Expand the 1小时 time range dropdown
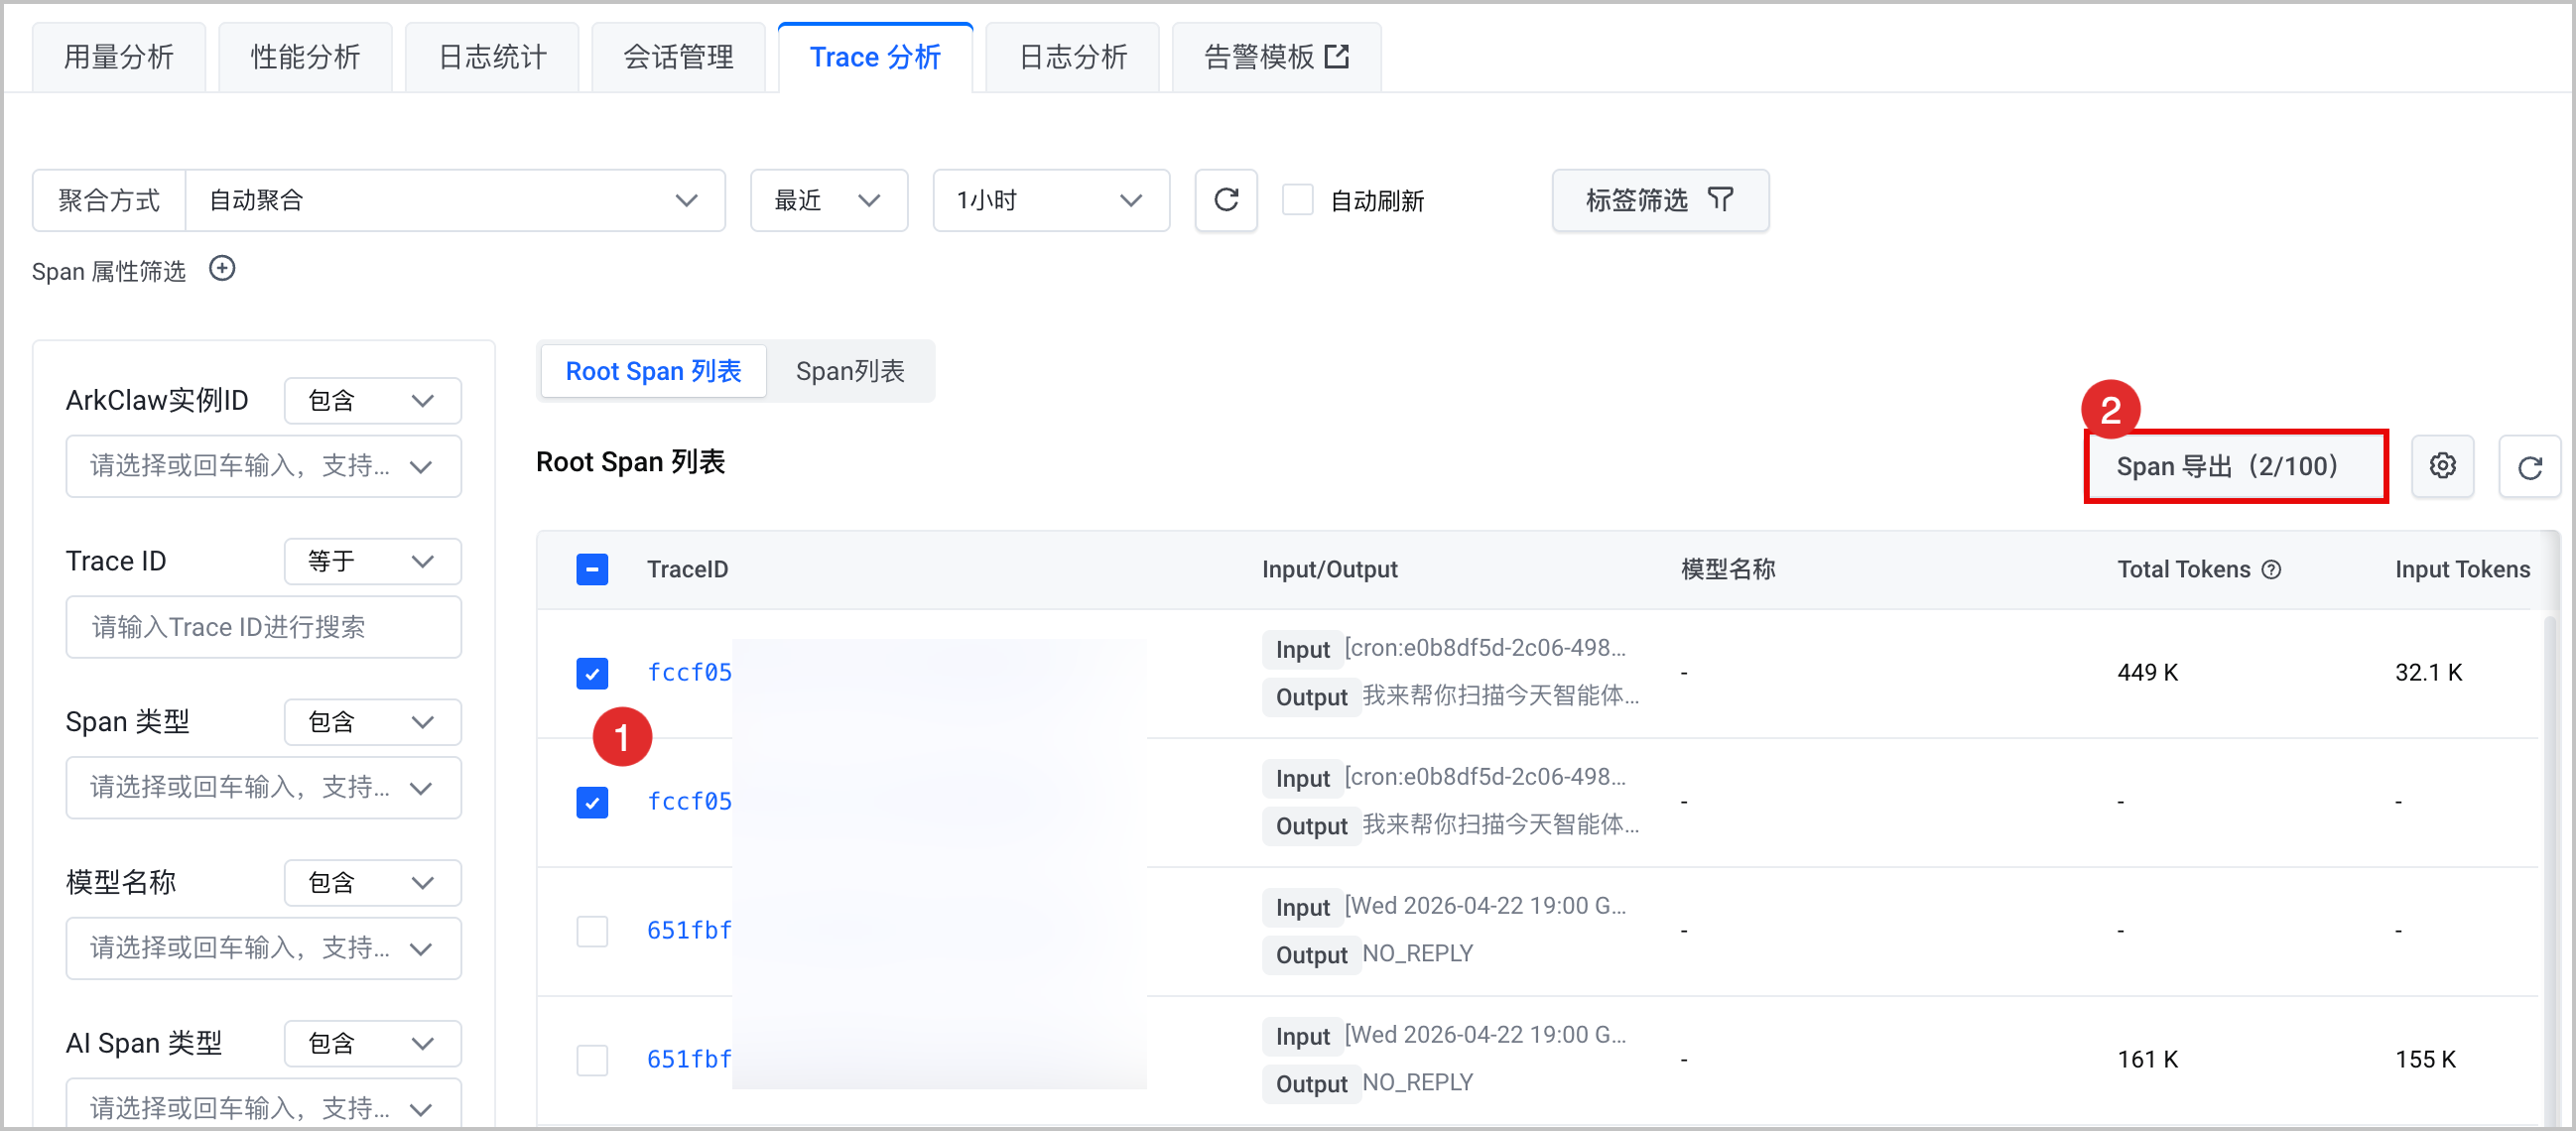This screenshot has height=1131, width=2576. click(x=1051, y=200)
